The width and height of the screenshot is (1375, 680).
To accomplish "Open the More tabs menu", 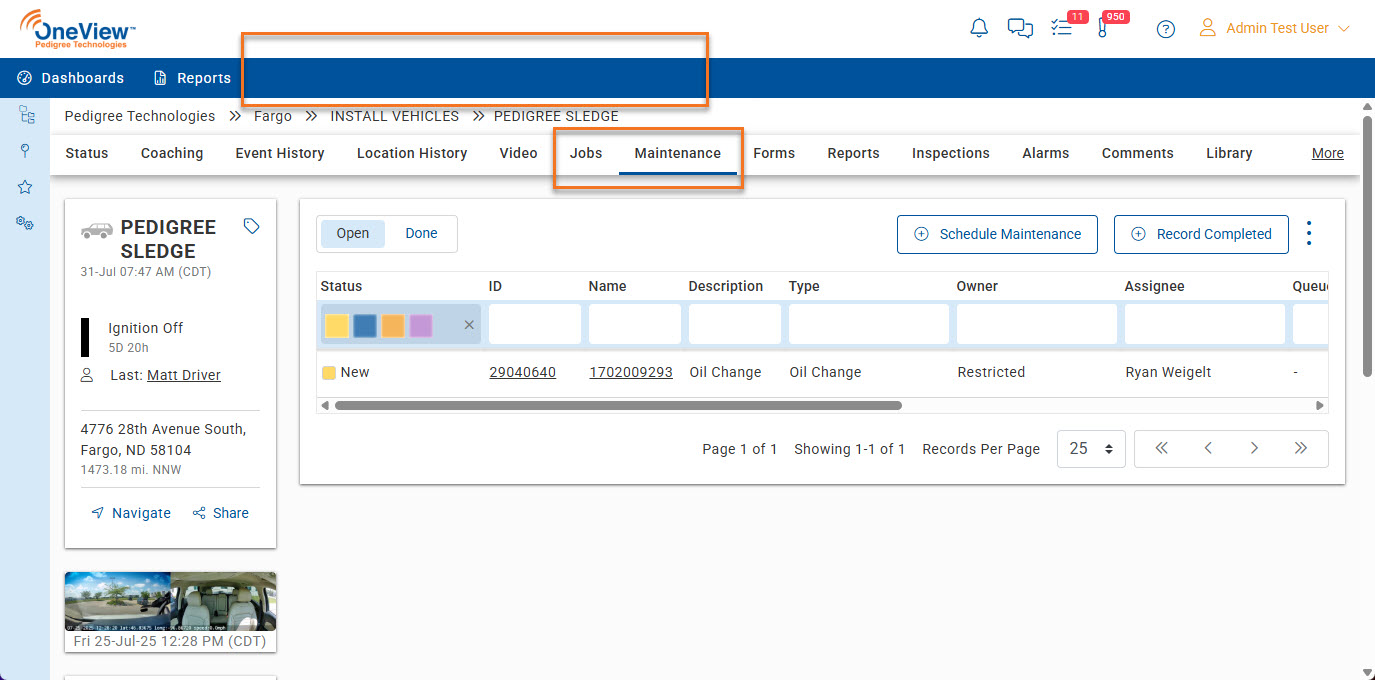I will 1327,153.
